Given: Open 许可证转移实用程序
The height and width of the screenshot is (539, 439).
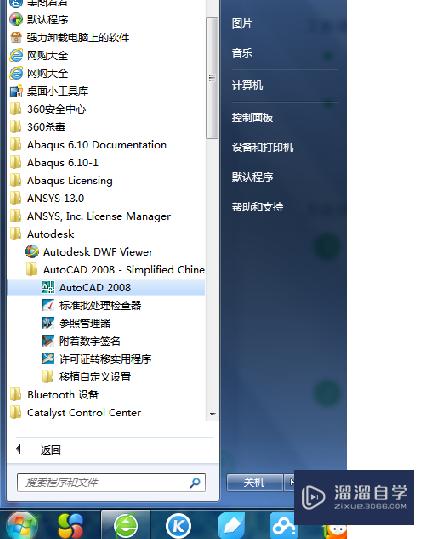Looking at the screenshot, I should tap(96, 359).
